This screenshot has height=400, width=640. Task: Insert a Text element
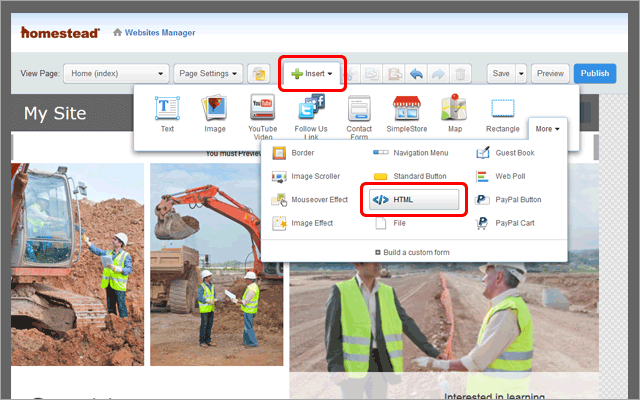(x=167, y=114)
